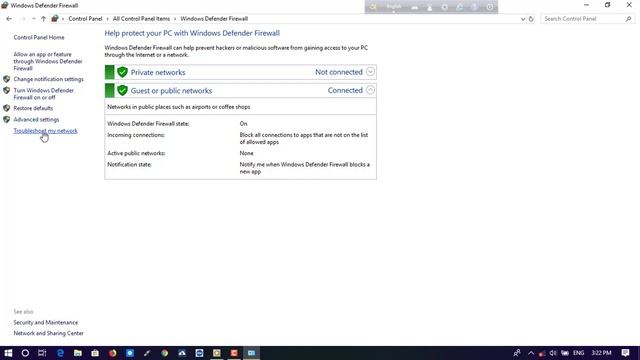Click ENG language indicator in tray
Image resolution: width=640 pixels, height=360 pixels.
(x=579, y=353)
